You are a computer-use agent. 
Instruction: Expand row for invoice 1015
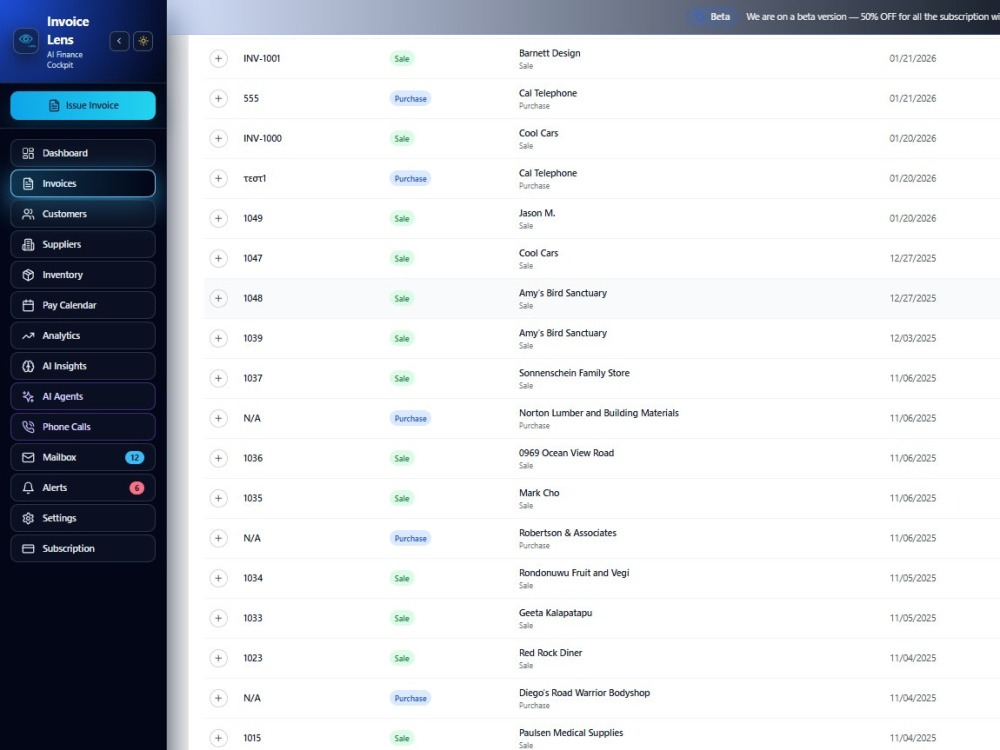pyautogui.click(x=218, y=738)
